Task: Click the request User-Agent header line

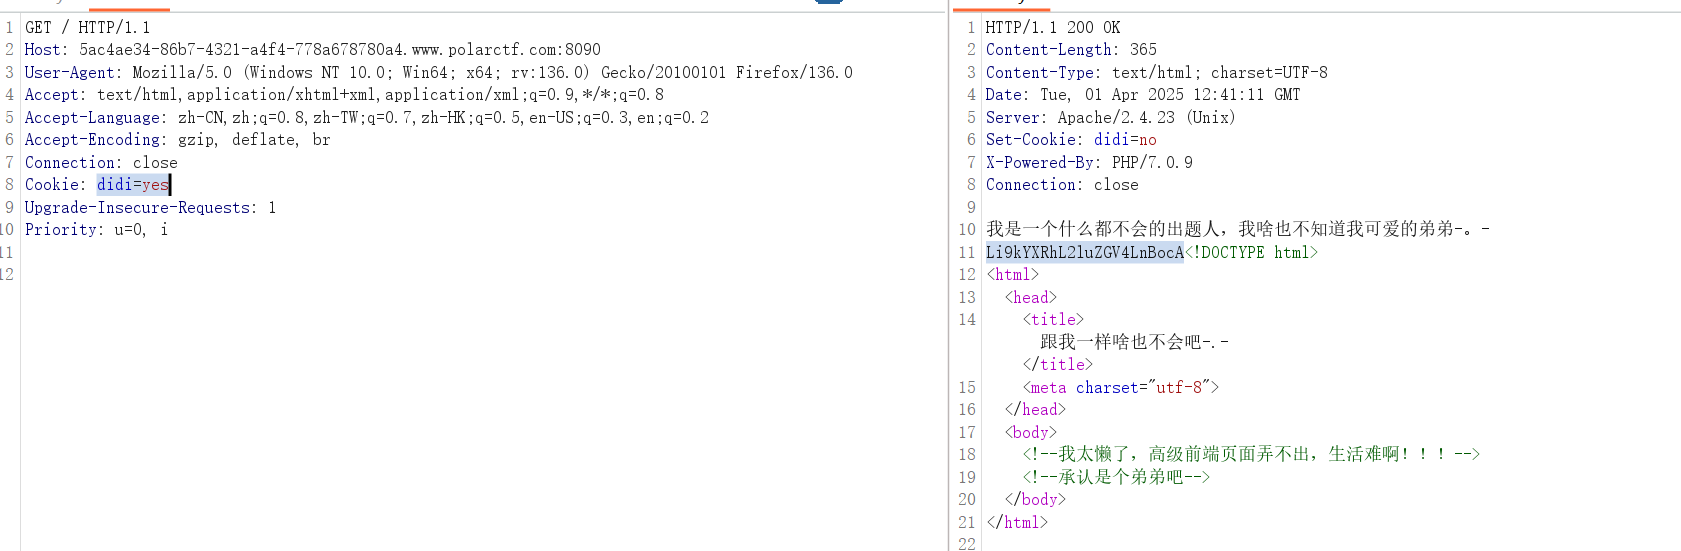Action: coord(439,72)
